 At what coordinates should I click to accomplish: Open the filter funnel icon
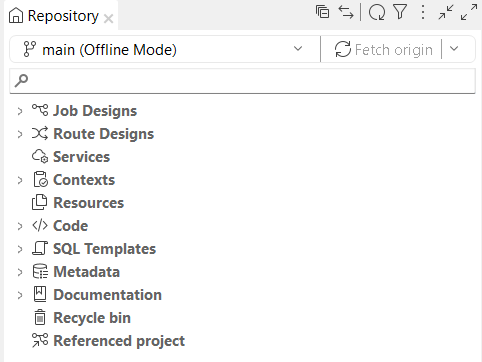[x=400, y=12]
